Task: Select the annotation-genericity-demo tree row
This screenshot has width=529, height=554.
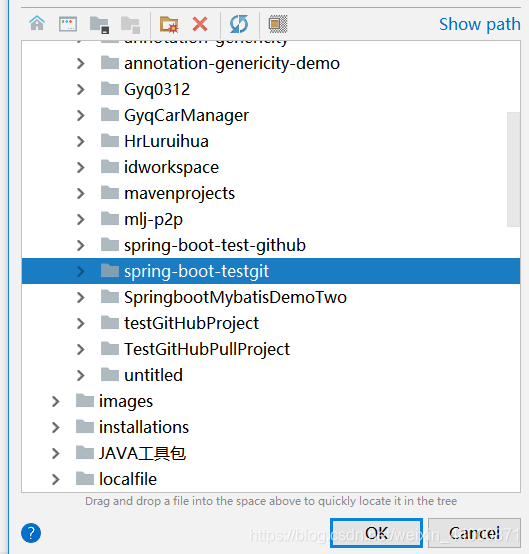Action: [271, 64]
